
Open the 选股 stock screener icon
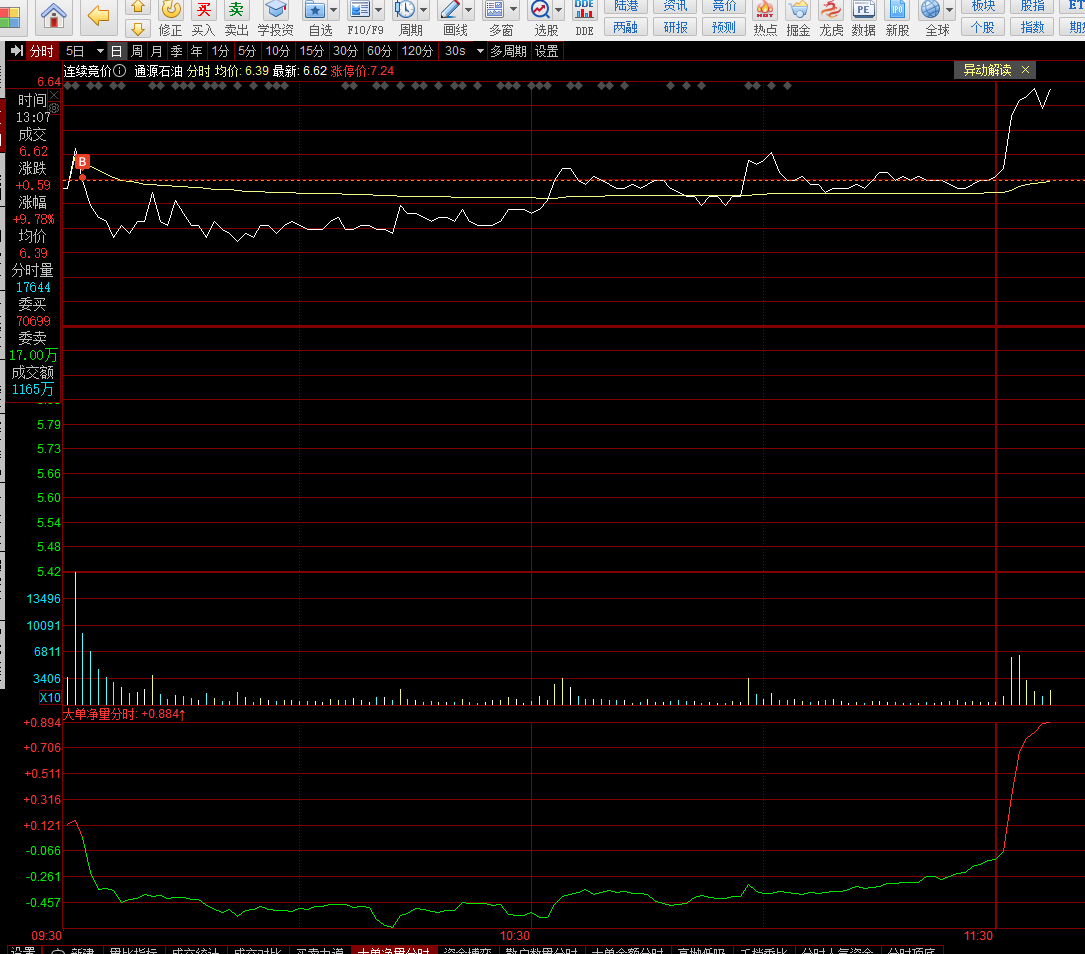[540, 18]
